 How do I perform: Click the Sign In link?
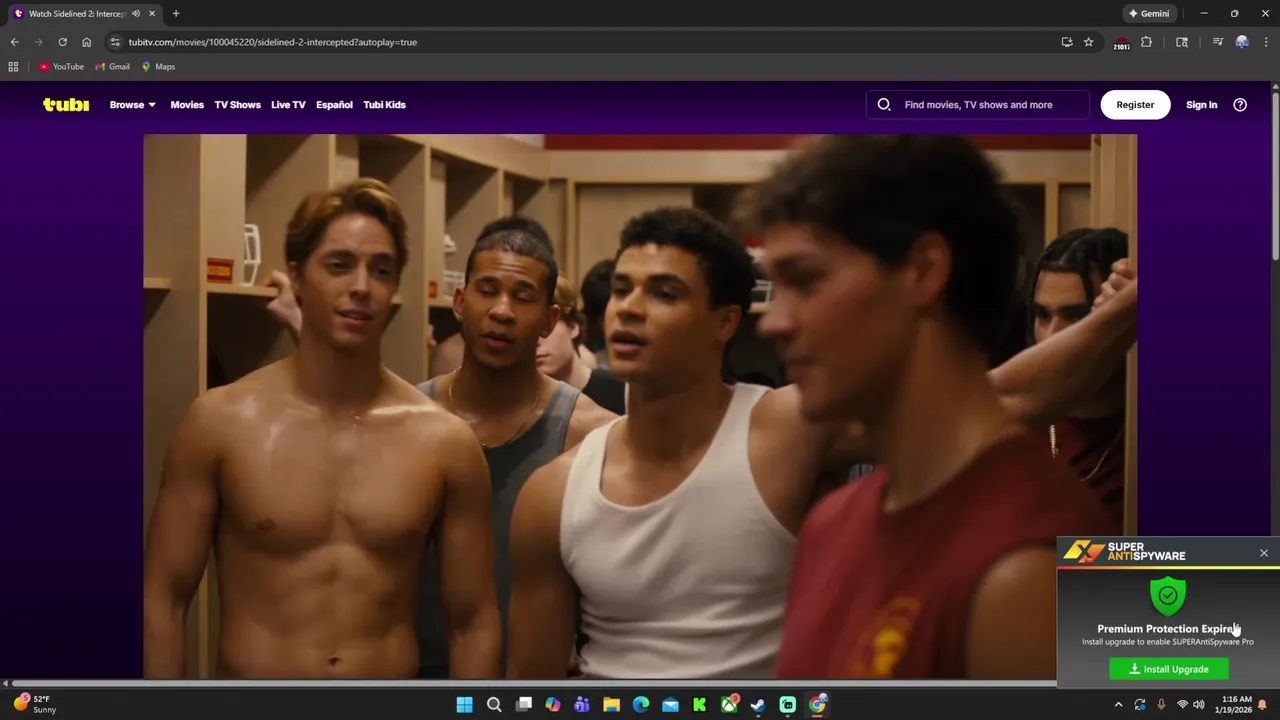[x=1201, y=104]
